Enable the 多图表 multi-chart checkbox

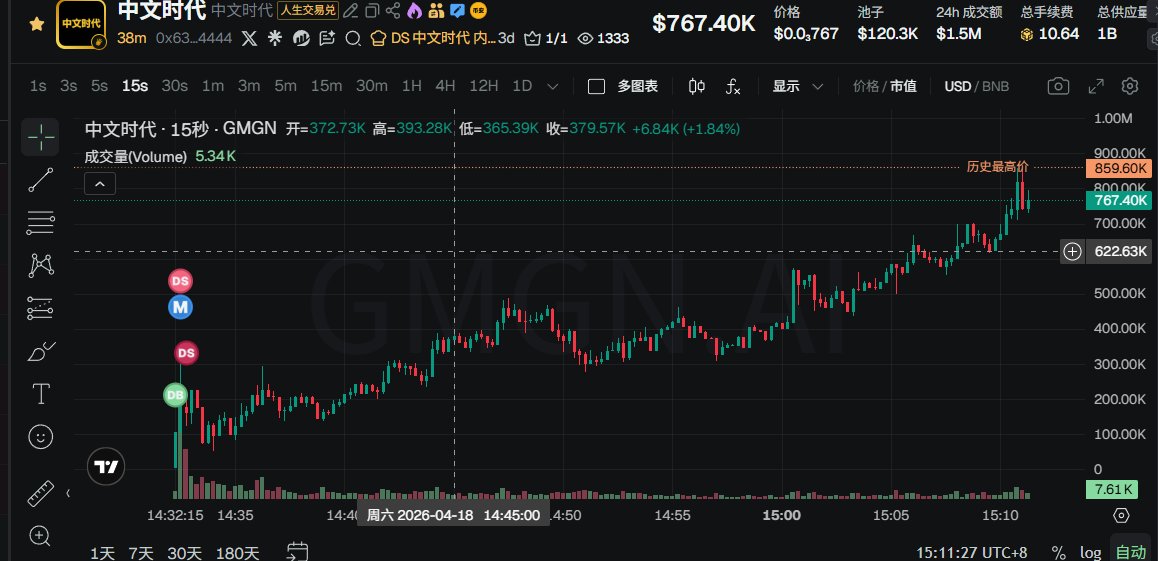(x=596, y=87)
